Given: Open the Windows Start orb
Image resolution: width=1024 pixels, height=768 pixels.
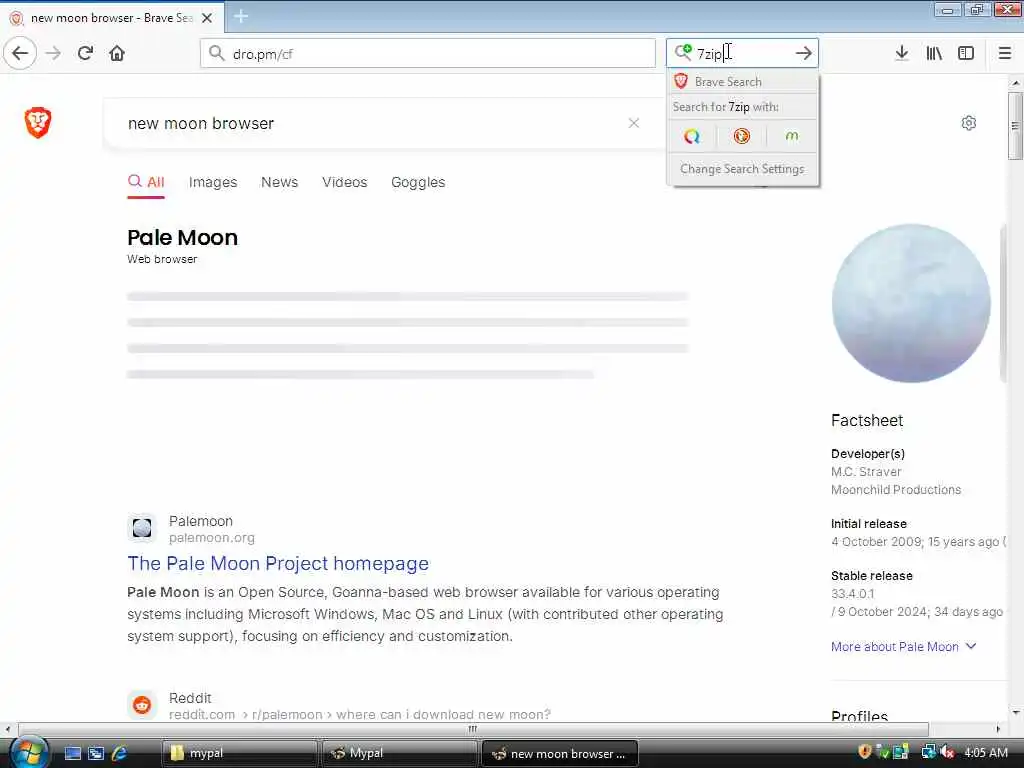Looking at the screenshot, I should pos(27,752).
